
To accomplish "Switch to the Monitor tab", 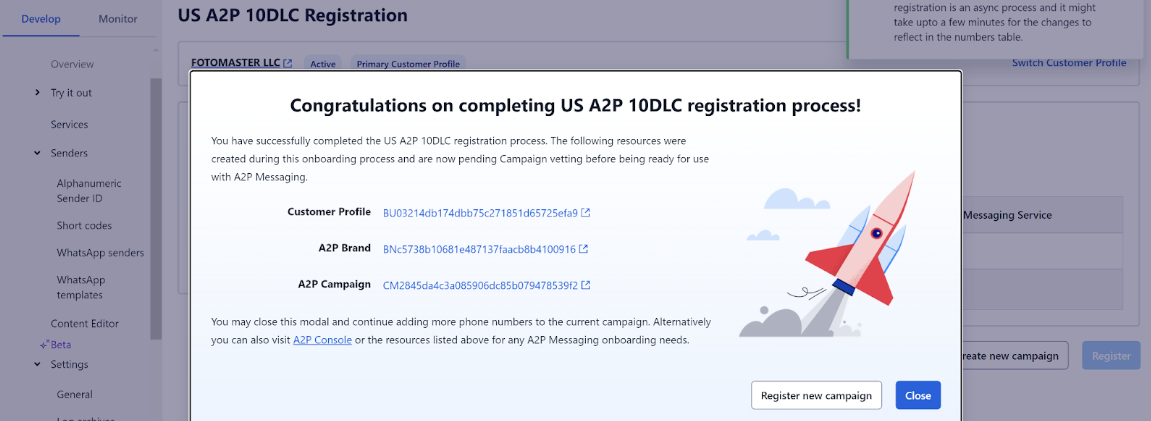I will click(117, 19).
